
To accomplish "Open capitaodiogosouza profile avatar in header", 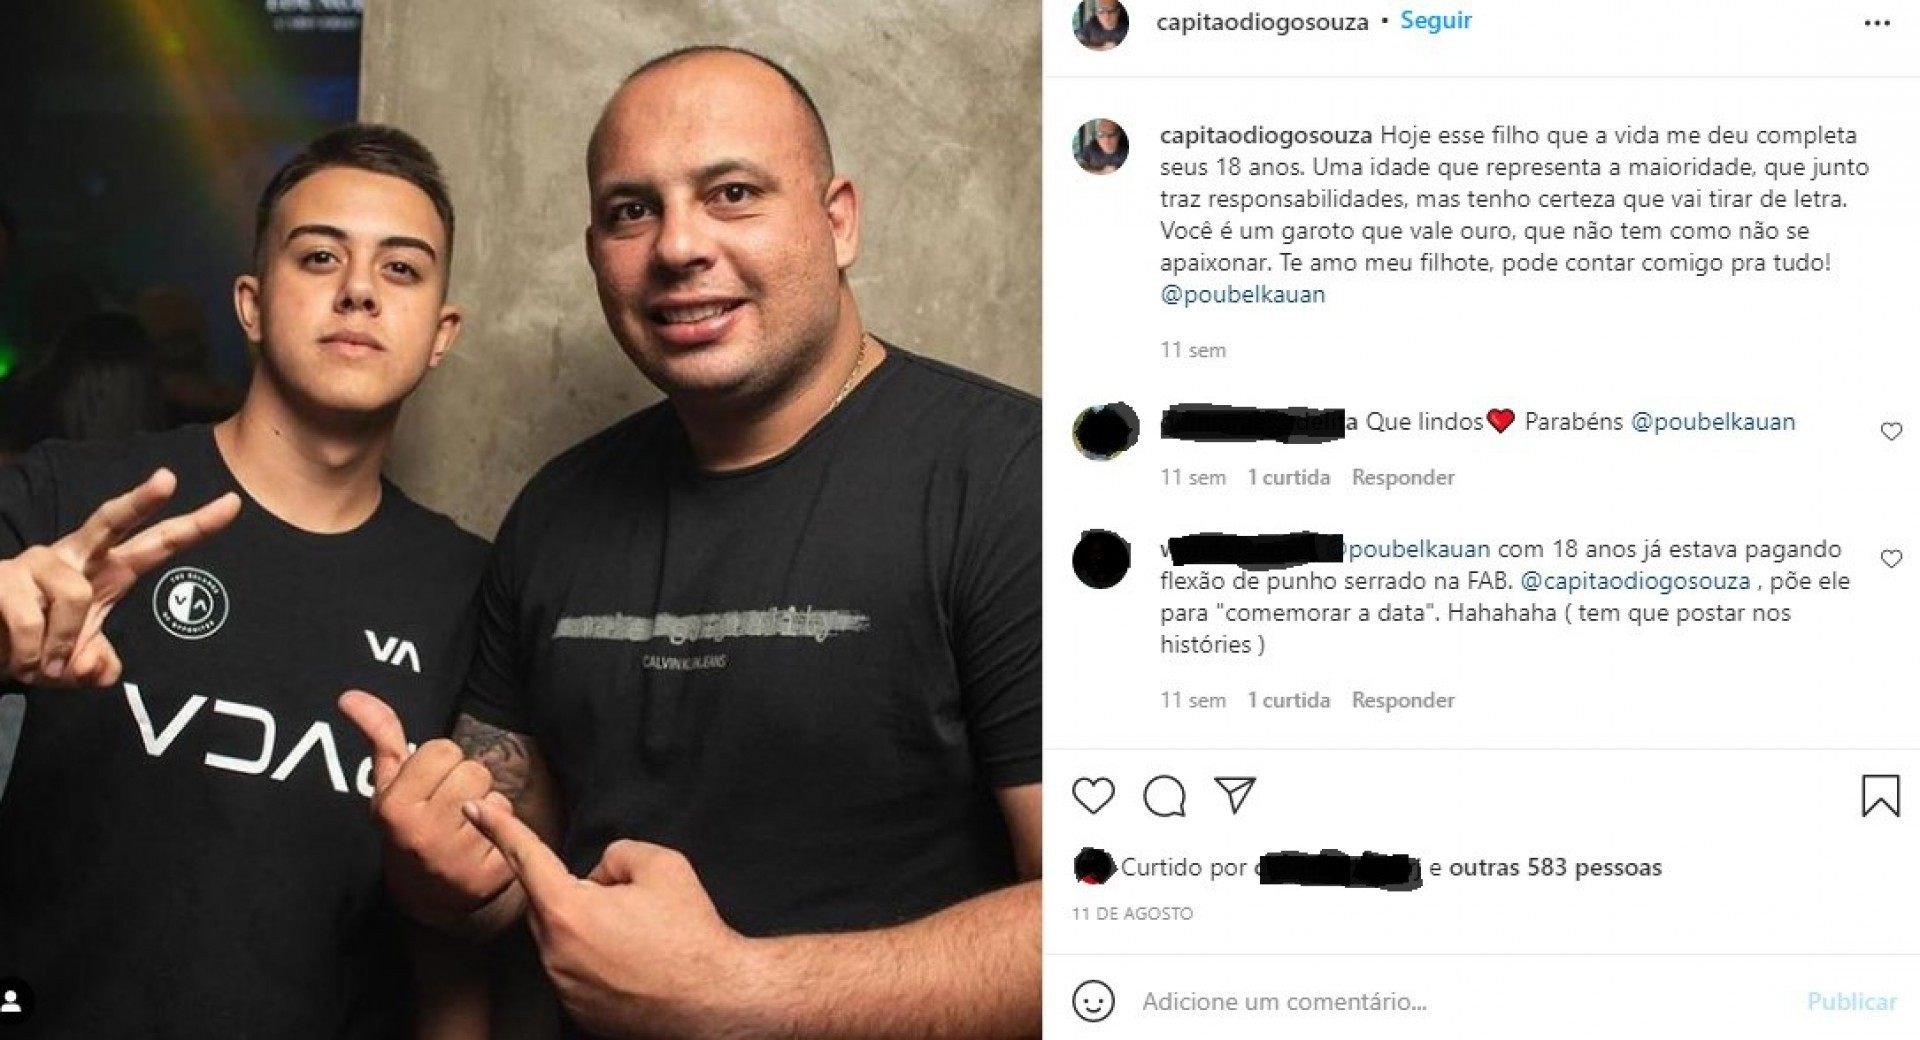I will pos(1101,21).
